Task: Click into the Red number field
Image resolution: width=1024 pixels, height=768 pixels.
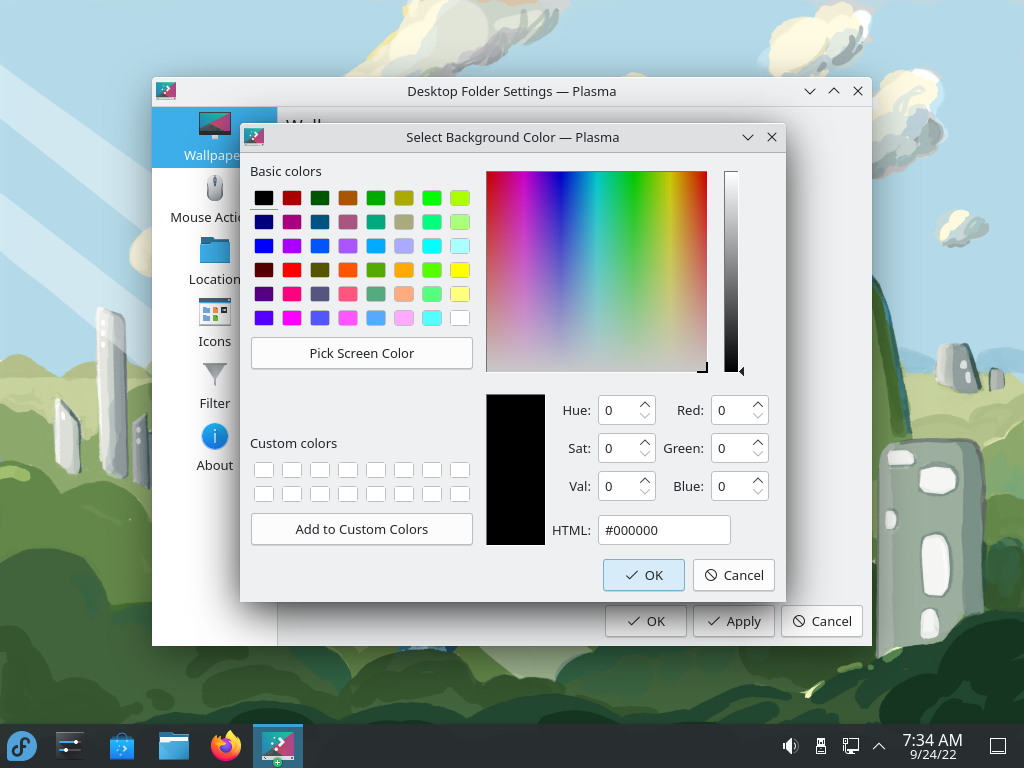Action: [730, 411]
